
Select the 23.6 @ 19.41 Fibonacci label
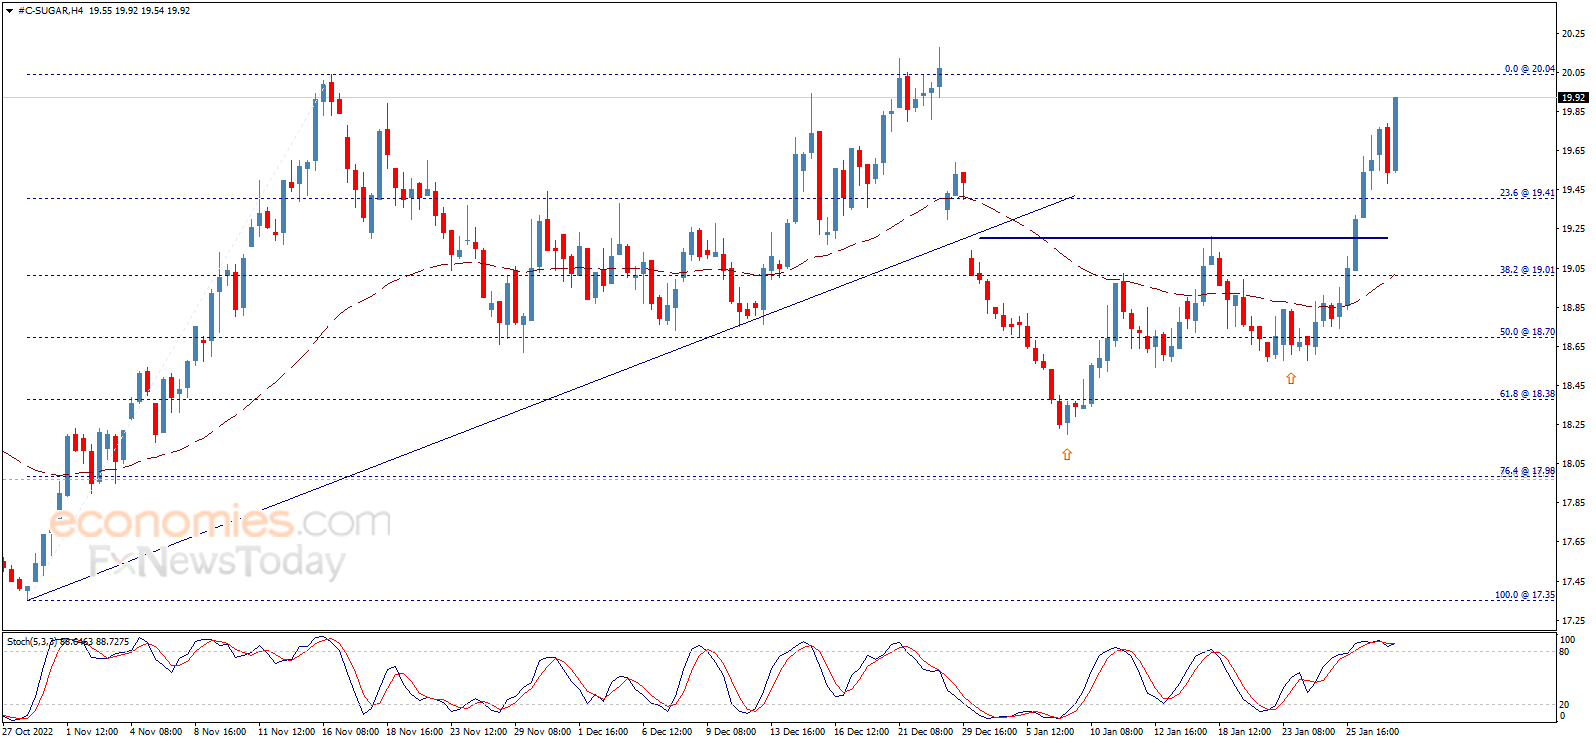[1527, 193]
